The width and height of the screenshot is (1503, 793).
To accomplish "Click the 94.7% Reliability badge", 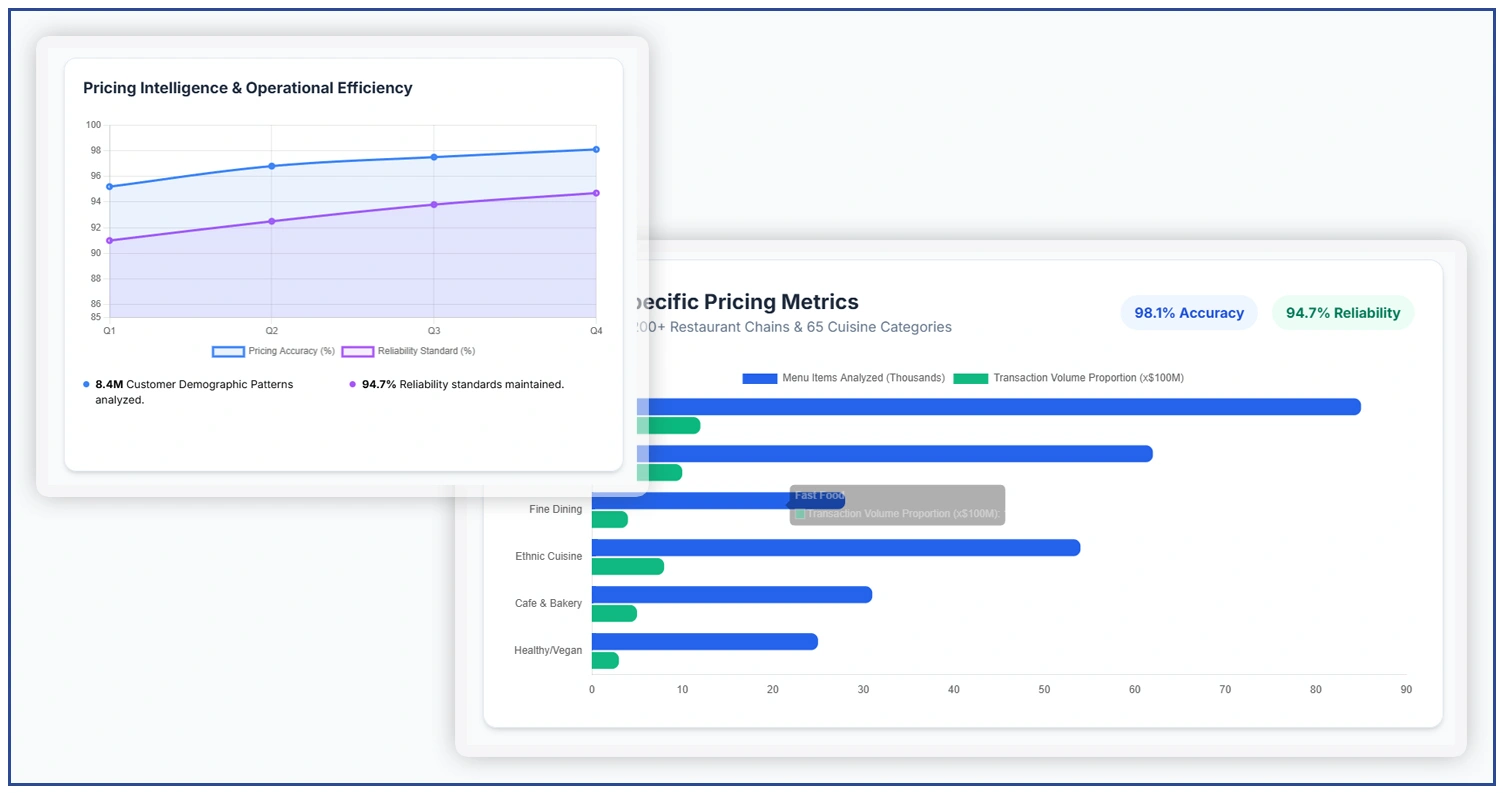I will pyautogui.click(x=1343, y=312).
